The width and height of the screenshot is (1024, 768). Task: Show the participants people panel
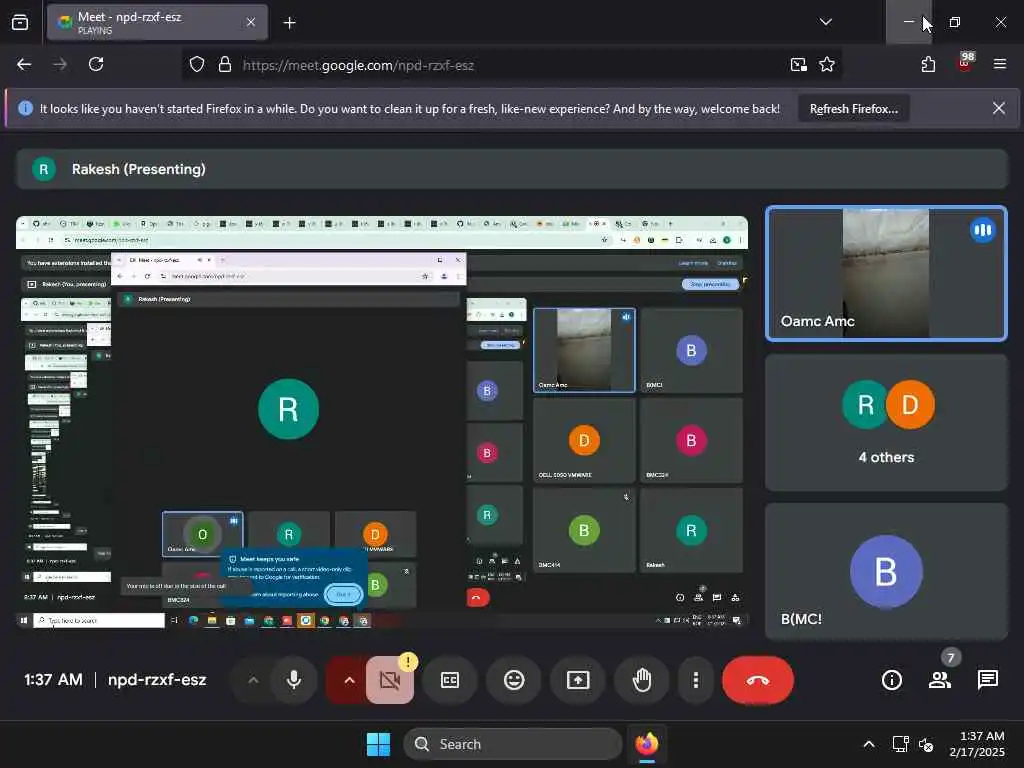[940, 680]
